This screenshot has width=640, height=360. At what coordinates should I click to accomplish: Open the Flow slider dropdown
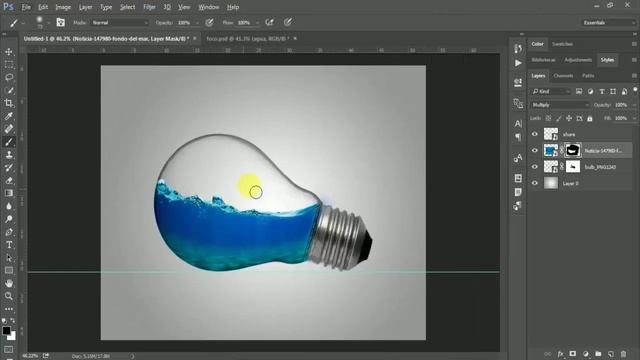coord(257,23)
